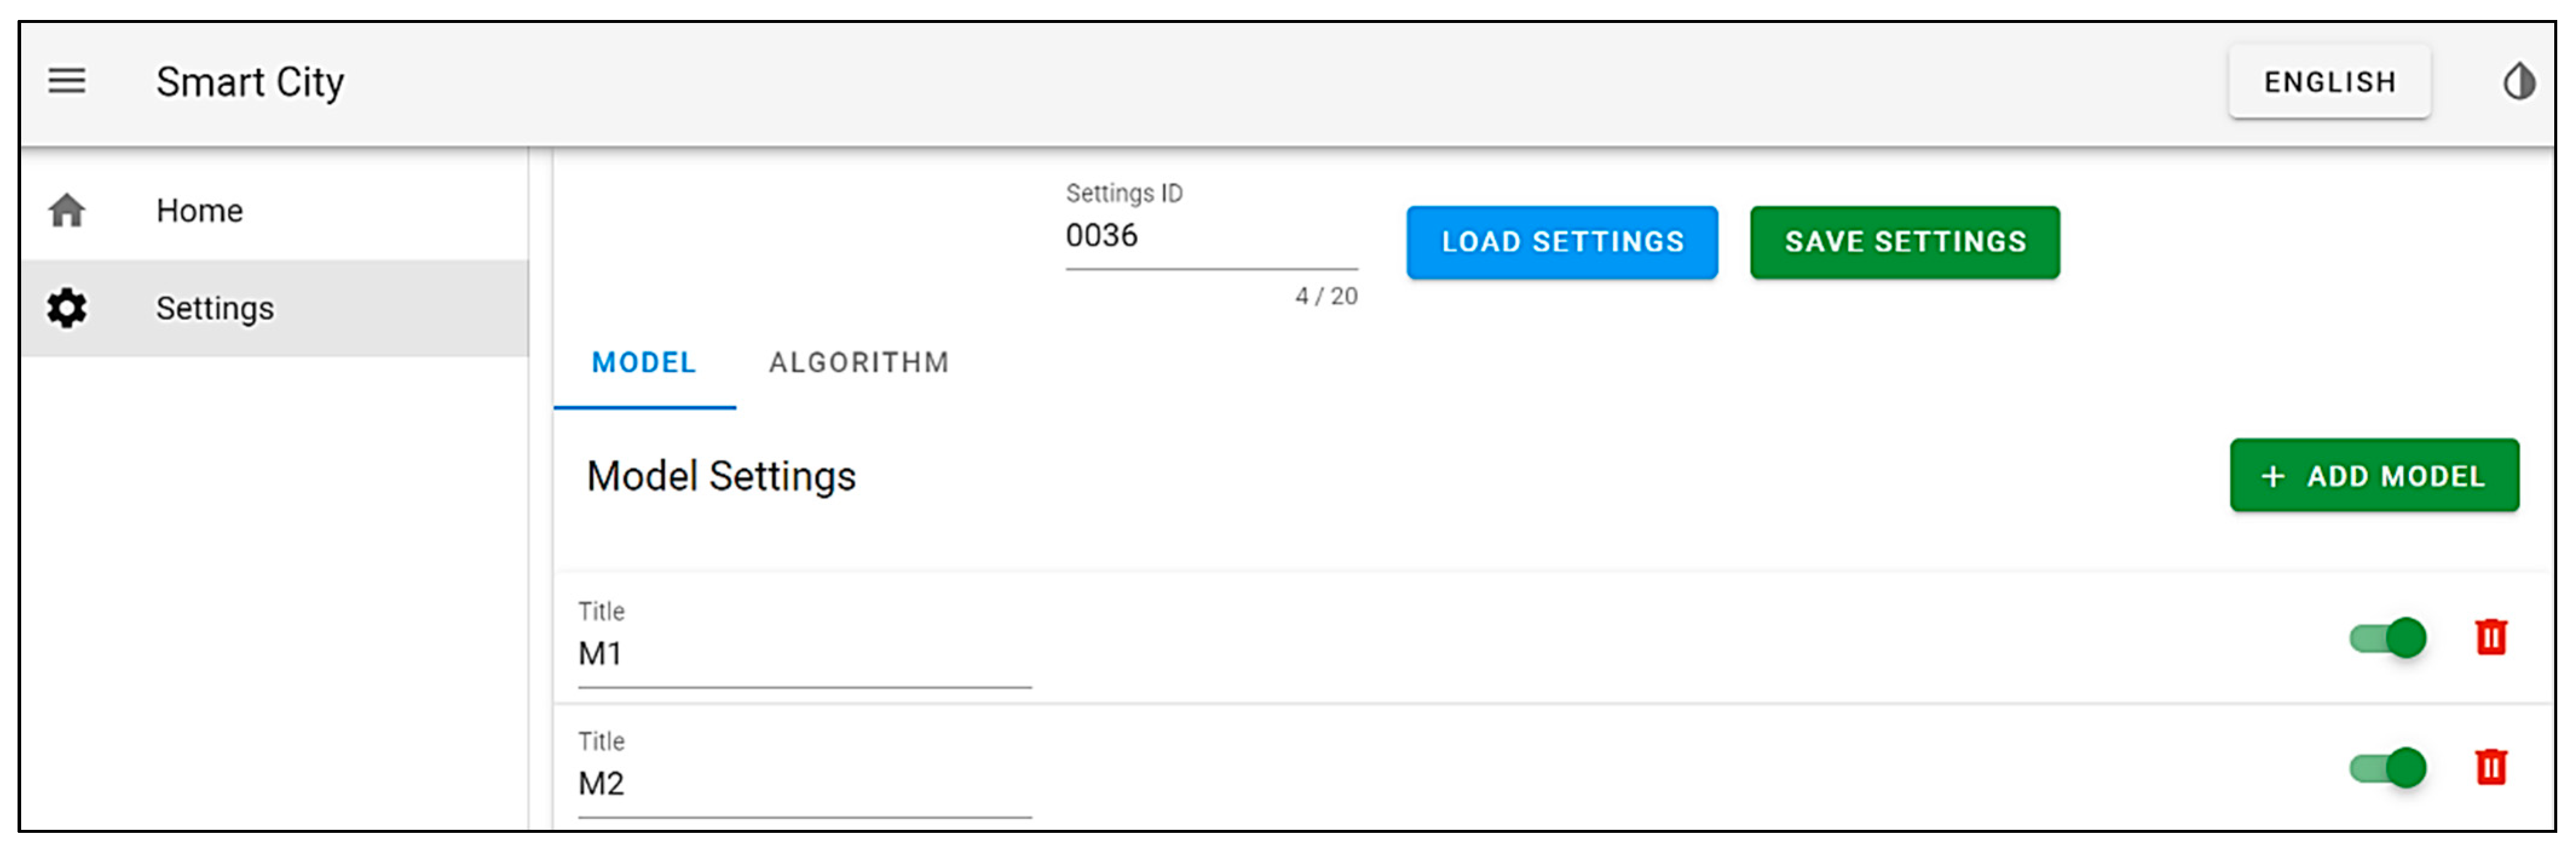
Task: Switch to the ALGORITHM tab
Action: [x=859, y=363]
